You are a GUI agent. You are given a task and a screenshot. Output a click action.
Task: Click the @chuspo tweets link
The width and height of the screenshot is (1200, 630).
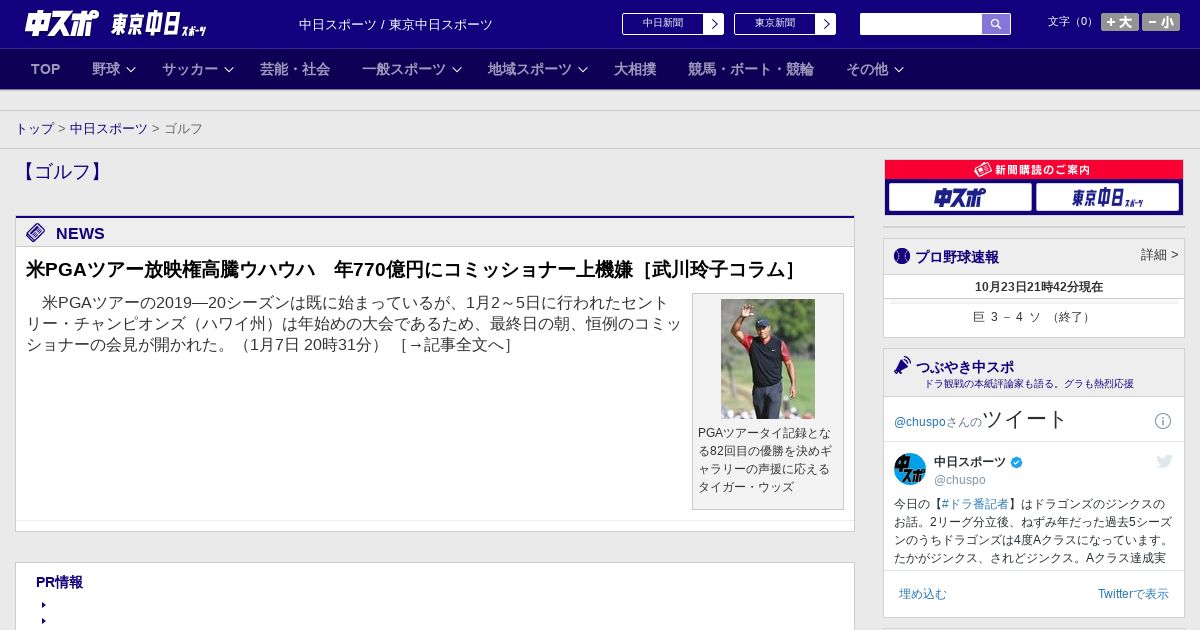click(x=919, y=422)
